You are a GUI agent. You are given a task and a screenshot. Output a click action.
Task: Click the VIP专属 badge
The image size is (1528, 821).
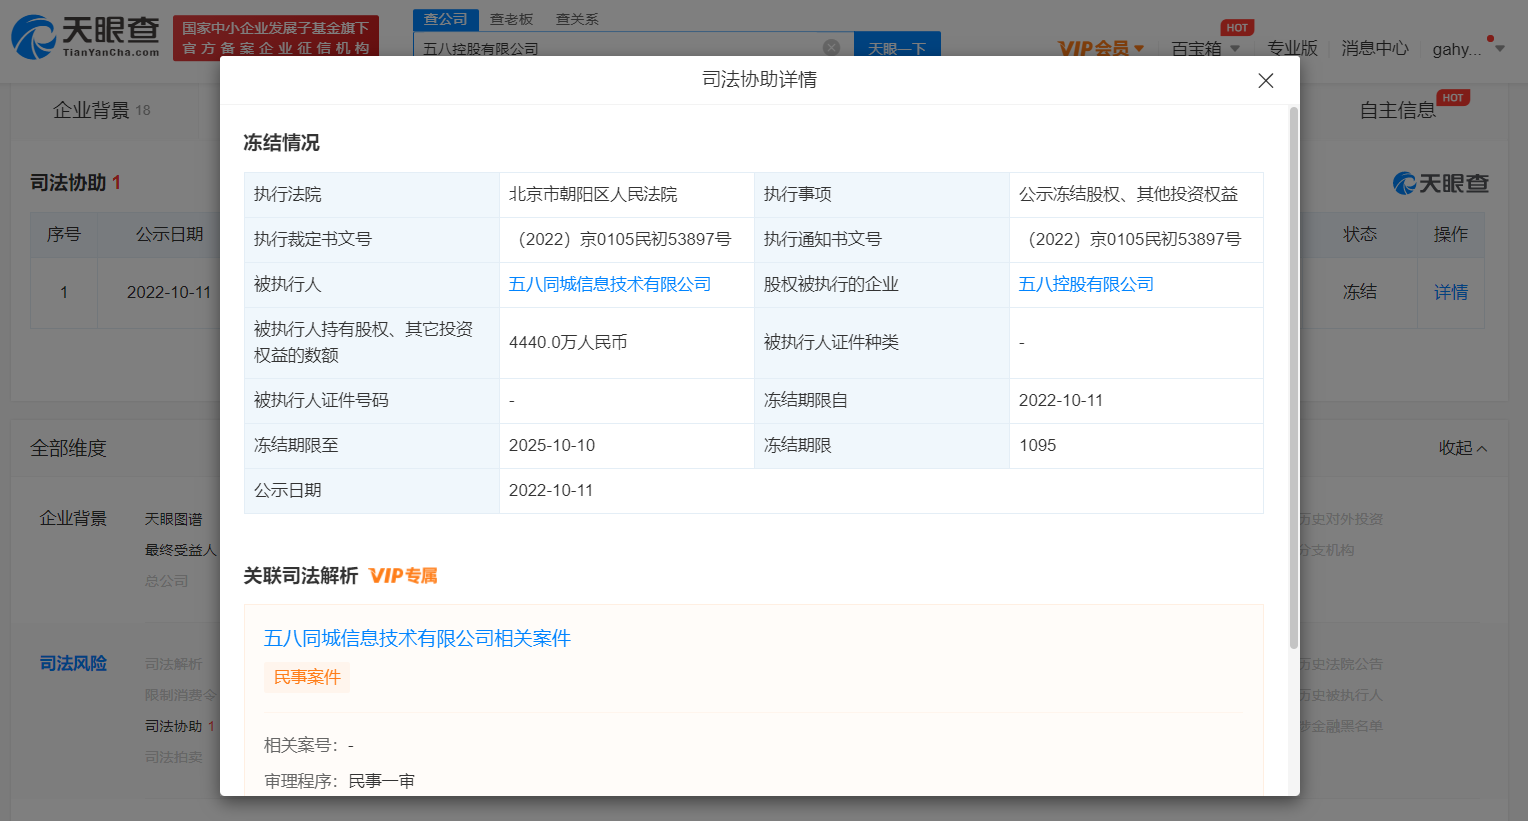pyautogui.click(x=403, y=576)
